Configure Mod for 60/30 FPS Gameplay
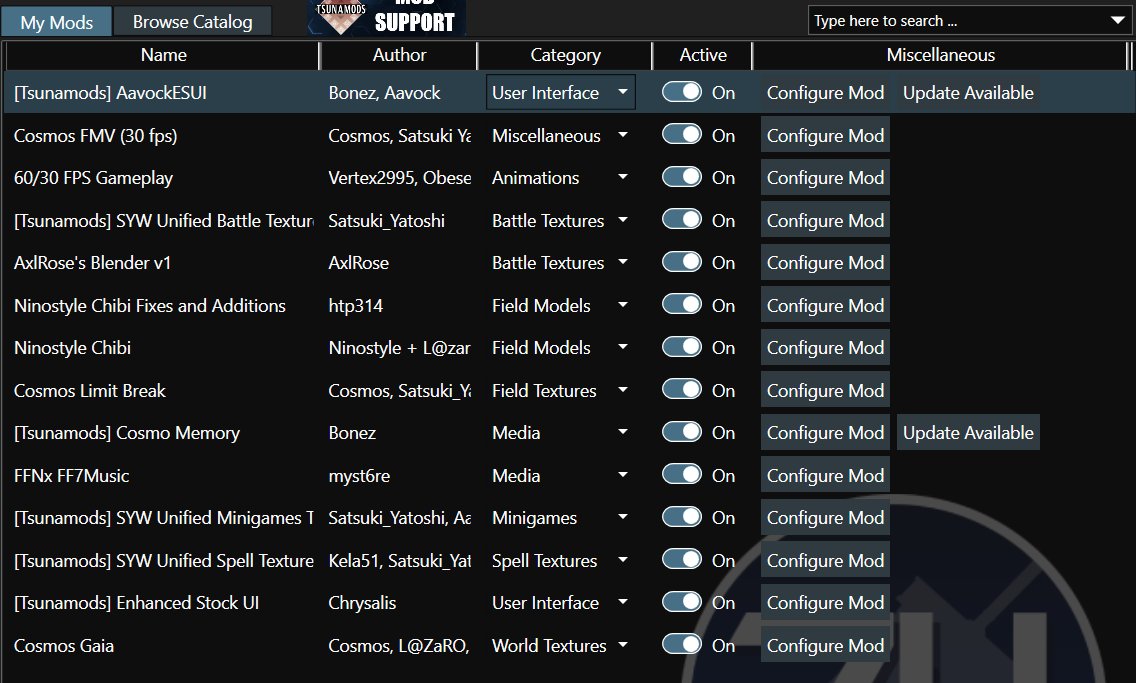This screenshot has width=1136, height=683. [825, 177]
